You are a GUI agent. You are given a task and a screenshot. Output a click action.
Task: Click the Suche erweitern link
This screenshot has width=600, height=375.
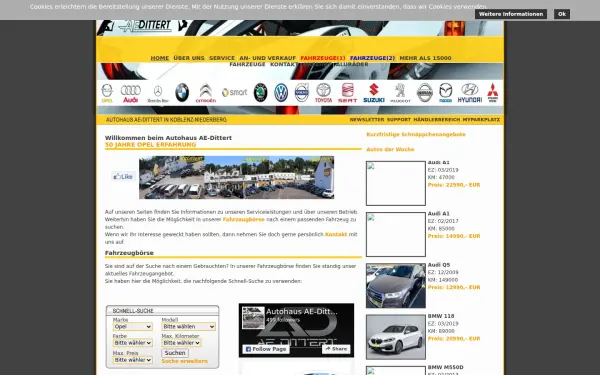click(184, 361)
